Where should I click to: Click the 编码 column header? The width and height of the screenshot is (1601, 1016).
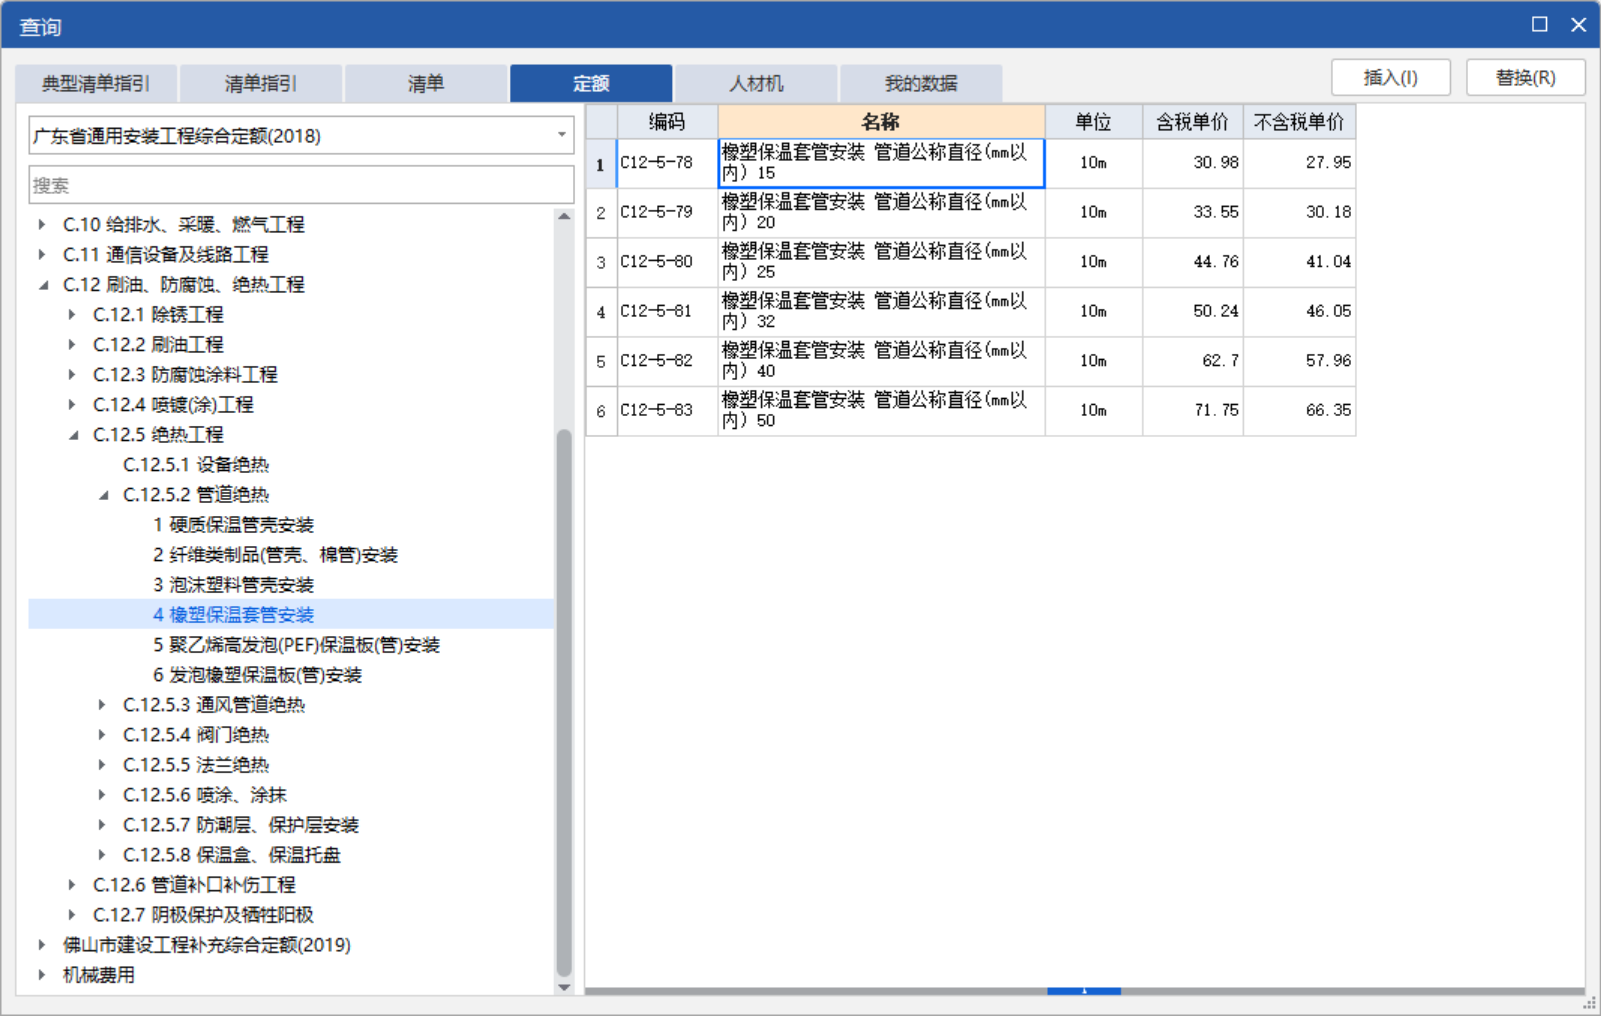(667, 122)
